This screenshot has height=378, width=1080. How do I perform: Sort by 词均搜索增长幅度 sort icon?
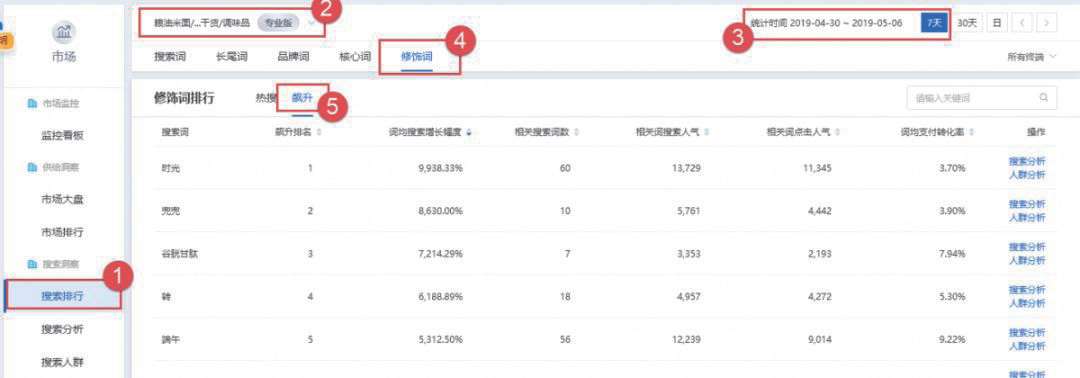pyautogui.click(x=469, y=132)
